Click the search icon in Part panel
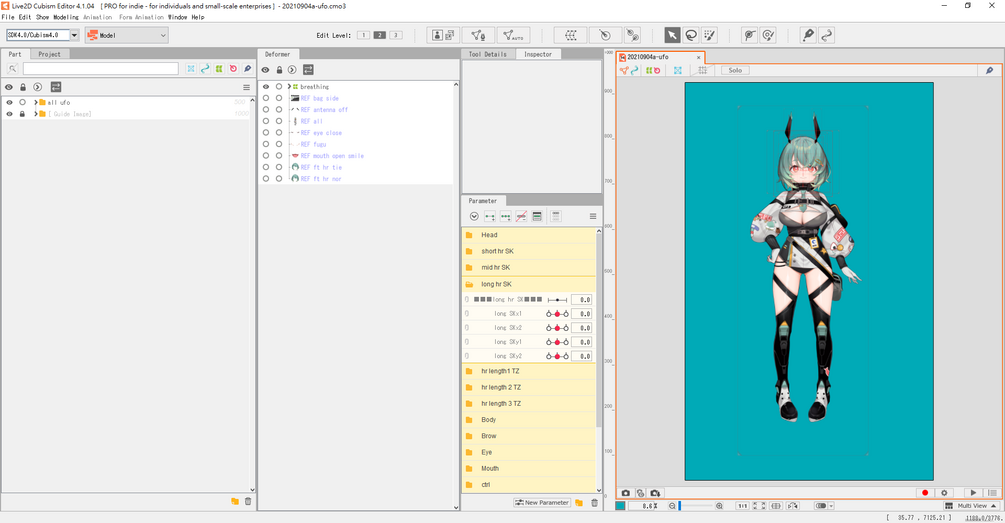 12,69
